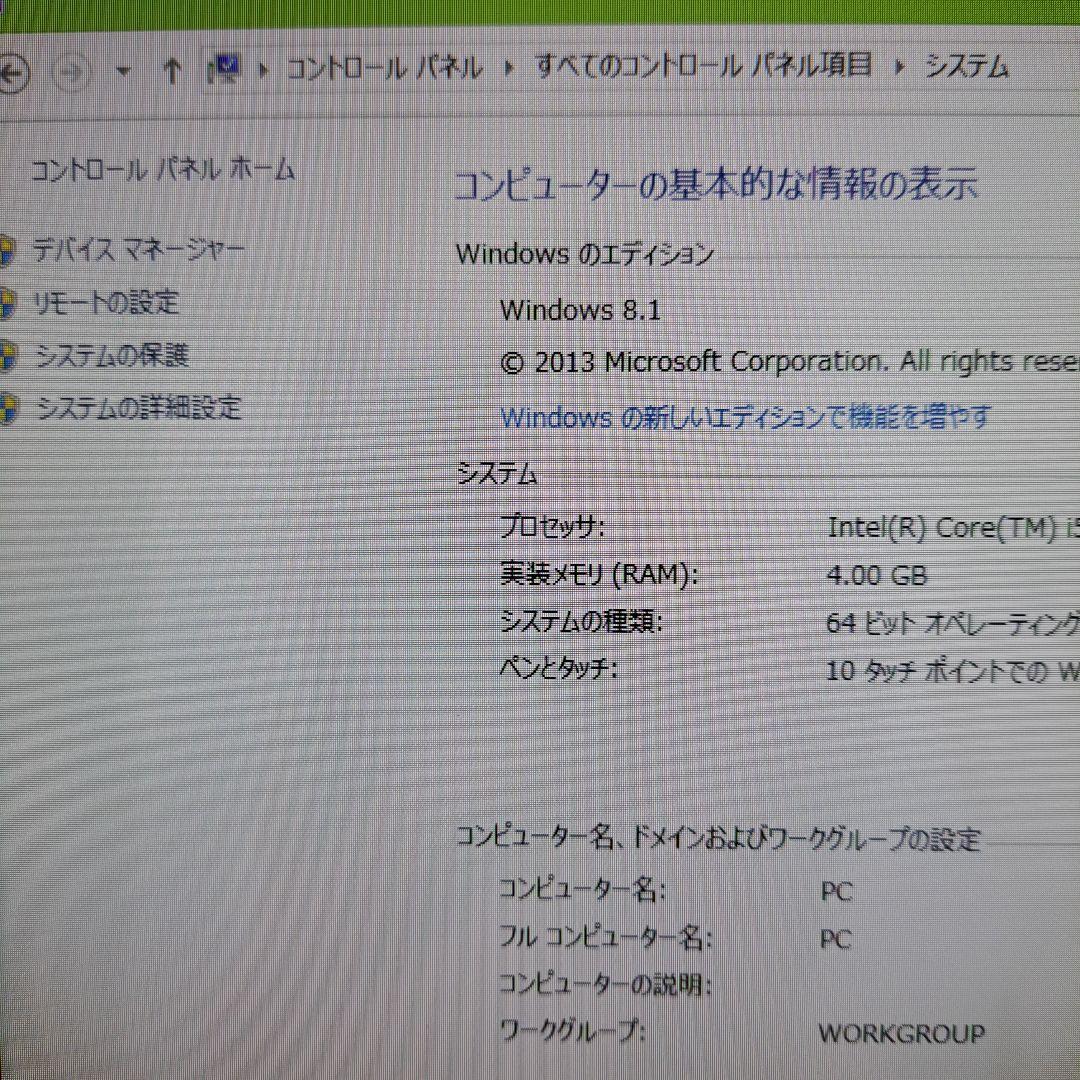Click the Windows のエディション section label
The width and height of the screenshot is (1080, 1080).
pyautogui.click(x=584, y=254)
